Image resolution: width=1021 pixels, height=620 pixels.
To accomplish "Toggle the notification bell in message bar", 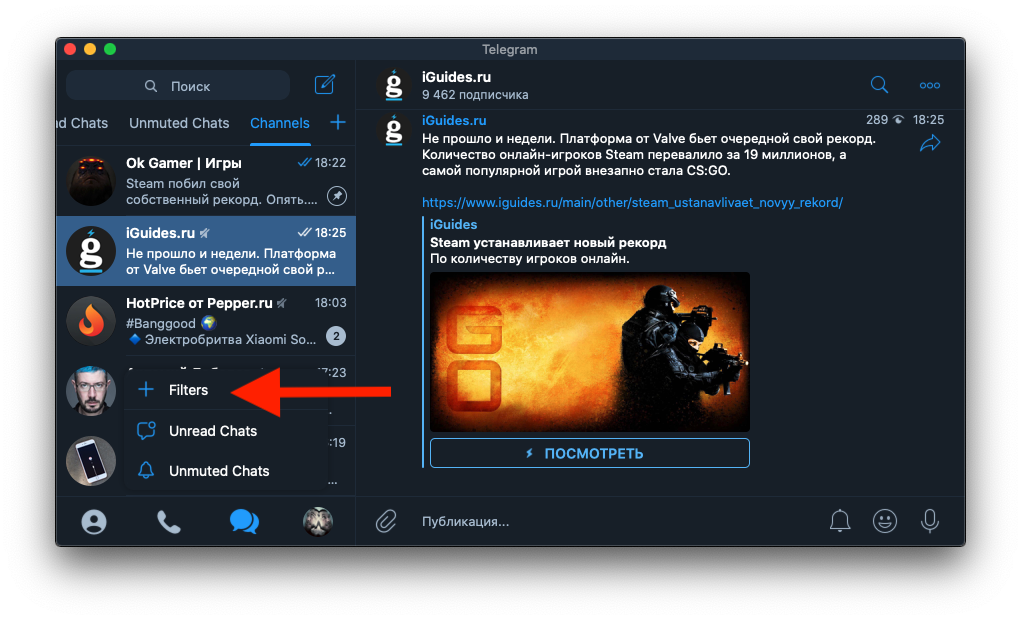I will click(839, 520).
